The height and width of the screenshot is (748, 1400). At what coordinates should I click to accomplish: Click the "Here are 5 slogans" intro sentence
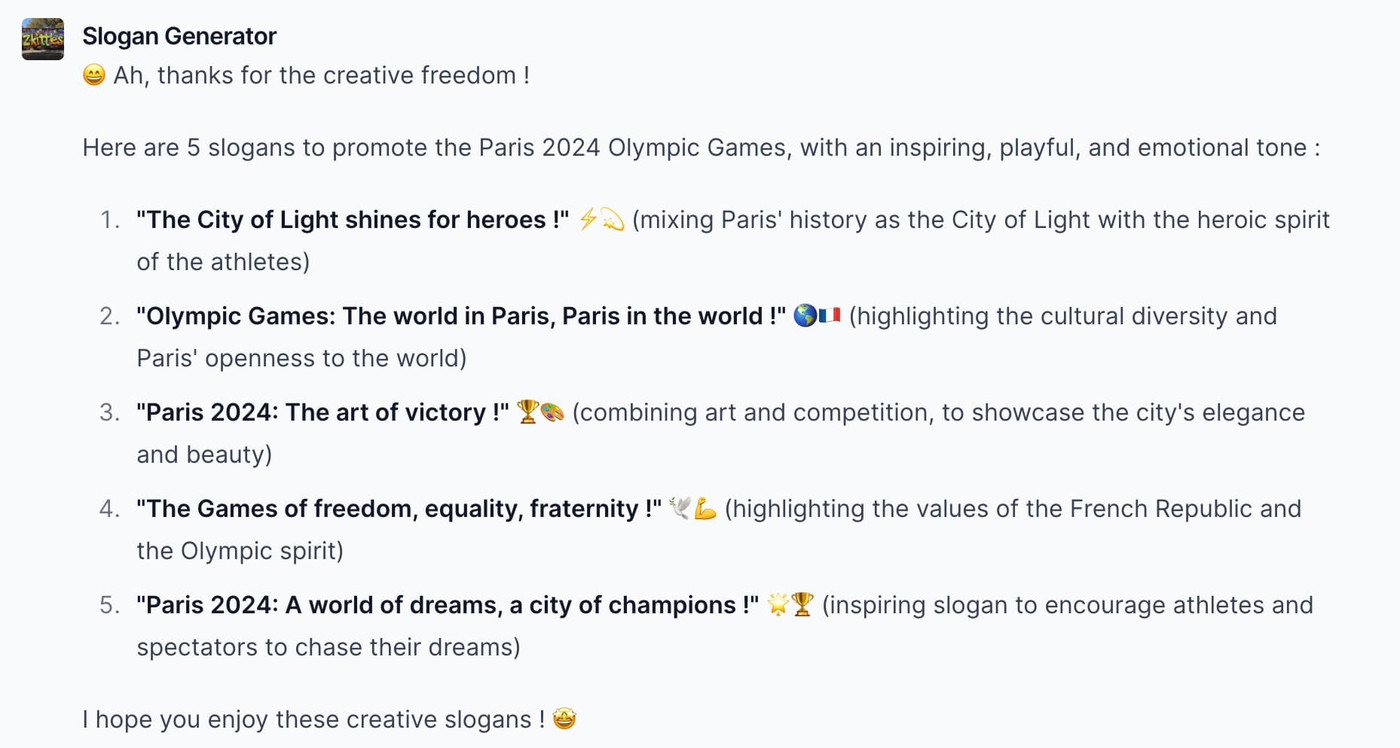tap(701, 148)
